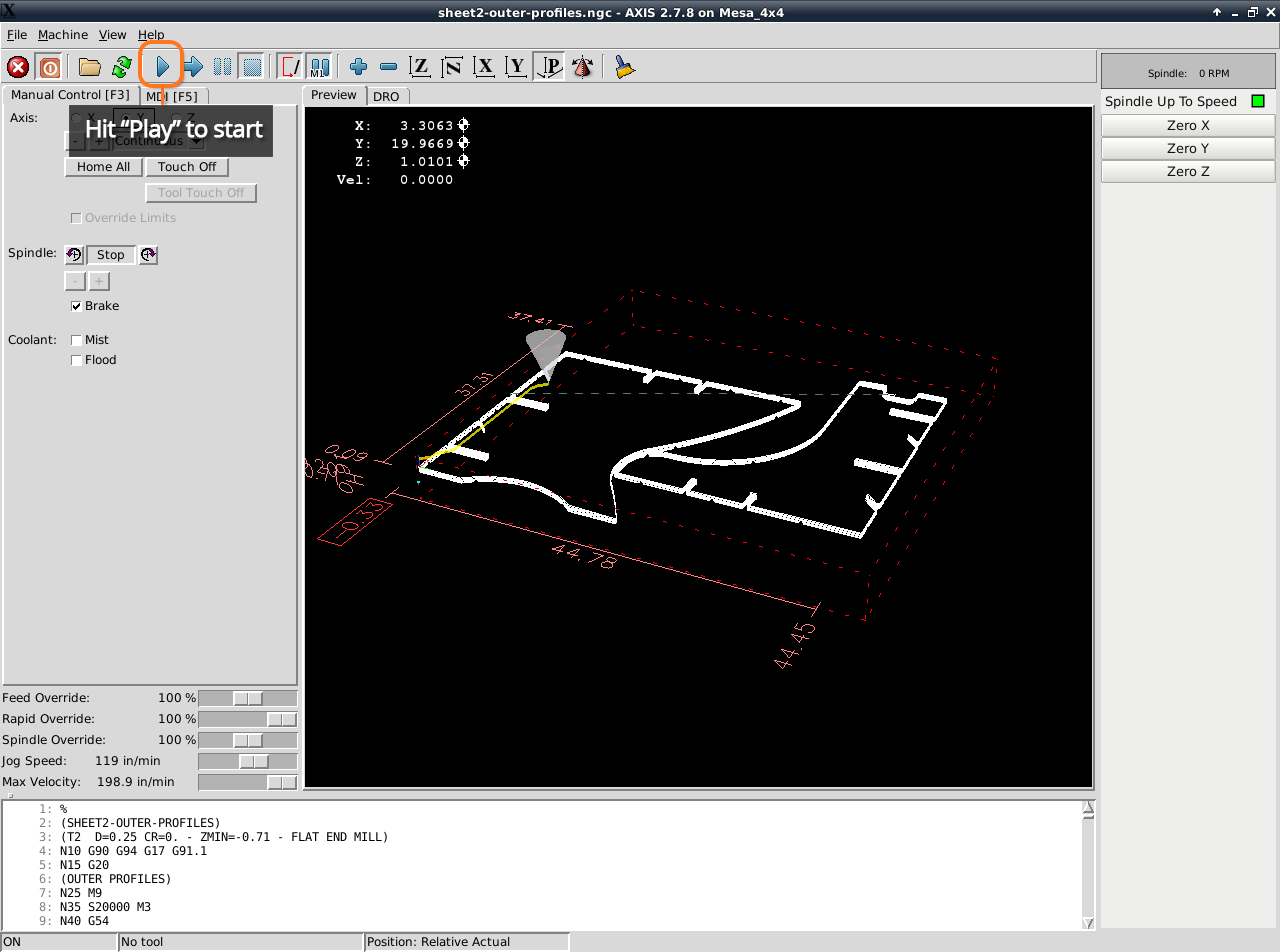1280x952 pixels.
Task: Click the Spindle Up To Speed green indicator
Action: [1258, 102]
